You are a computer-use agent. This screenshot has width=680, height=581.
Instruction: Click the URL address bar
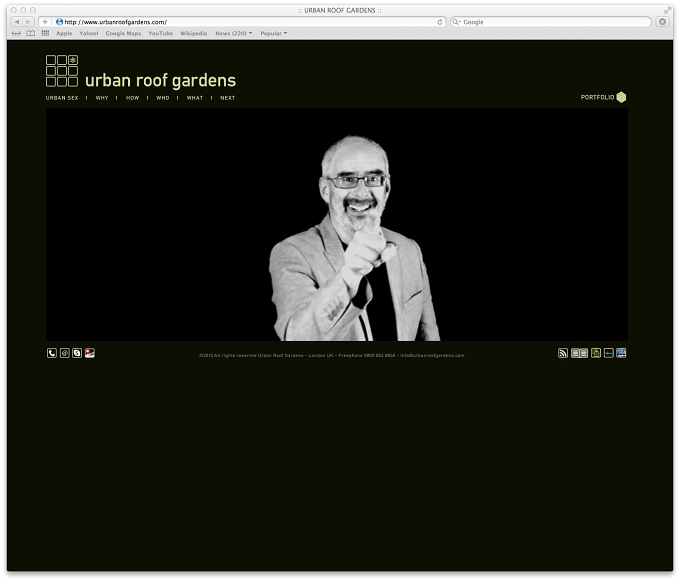(x=249, y=22)
